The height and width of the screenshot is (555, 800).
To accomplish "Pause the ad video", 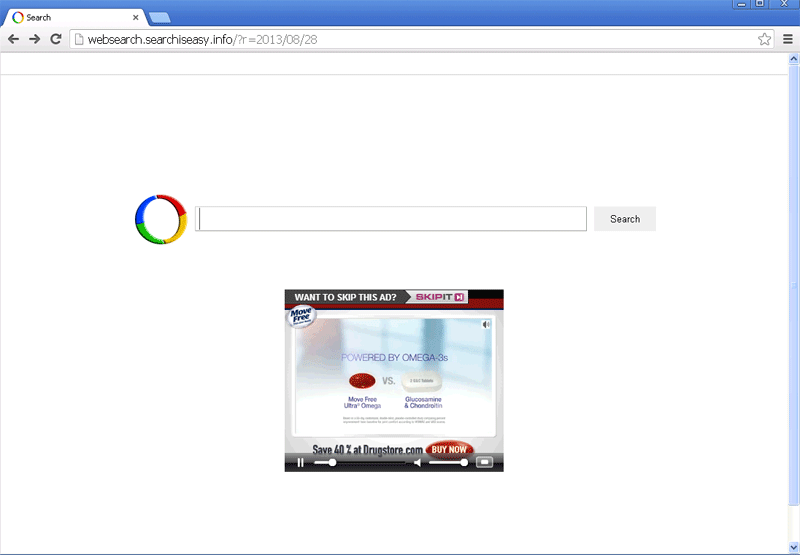I will (300, 462).
